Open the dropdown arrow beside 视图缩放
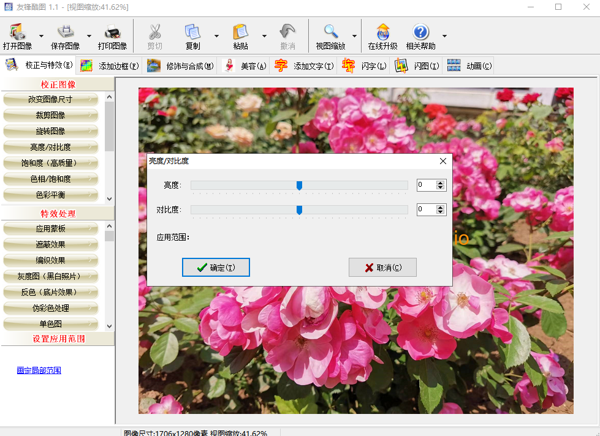 click(354, 38)
